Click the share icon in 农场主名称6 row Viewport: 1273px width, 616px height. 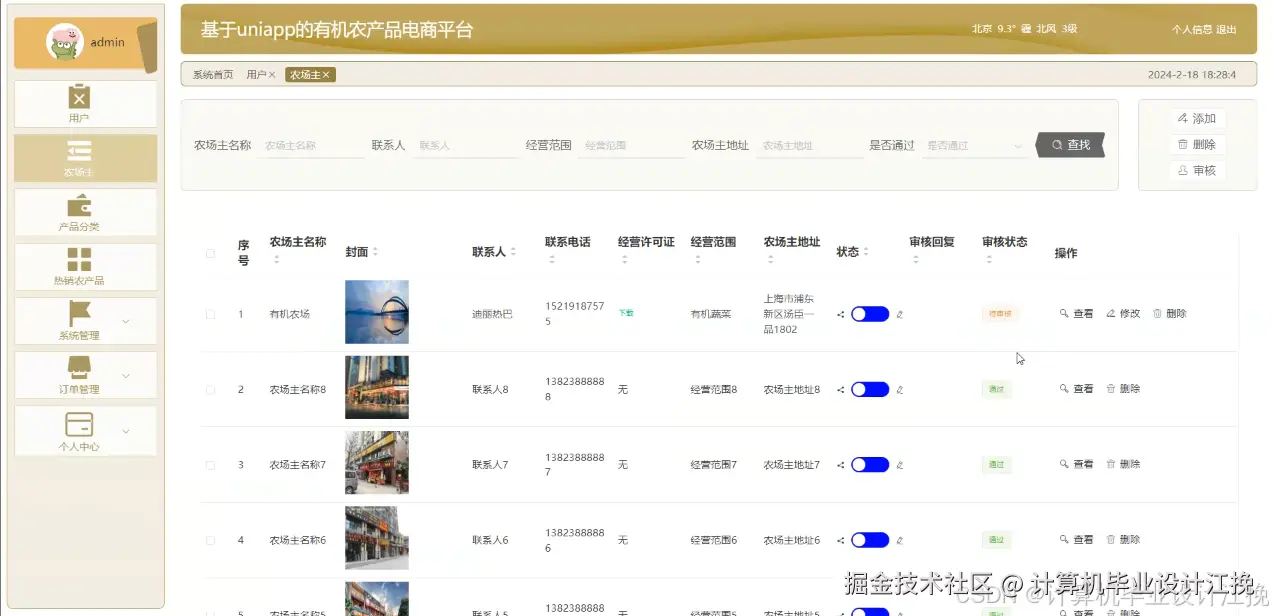841,540
